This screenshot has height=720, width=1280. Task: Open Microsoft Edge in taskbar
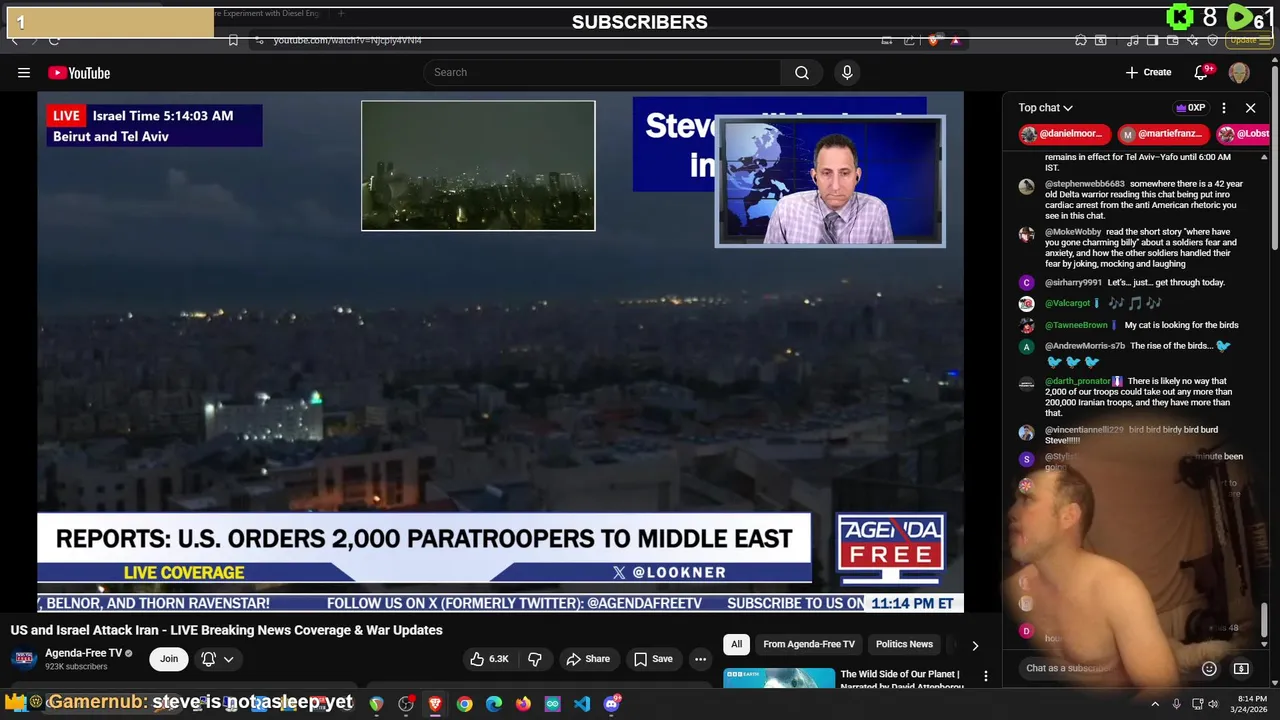tap(494, 704)
